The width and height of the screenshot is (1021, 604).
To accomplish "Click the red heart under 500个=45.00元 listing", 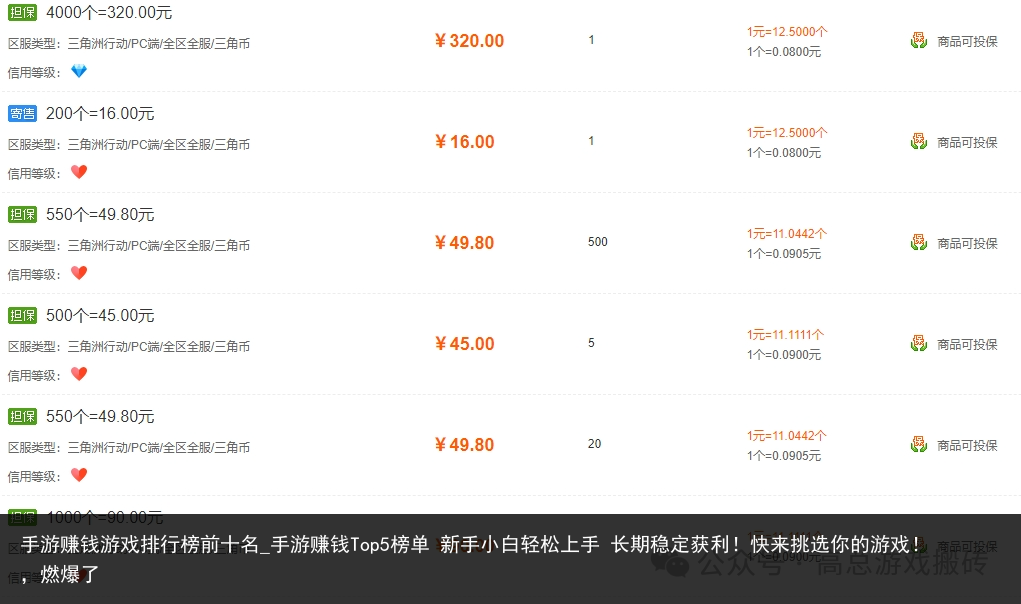I will pyautogui.click(x=79, y=374).
